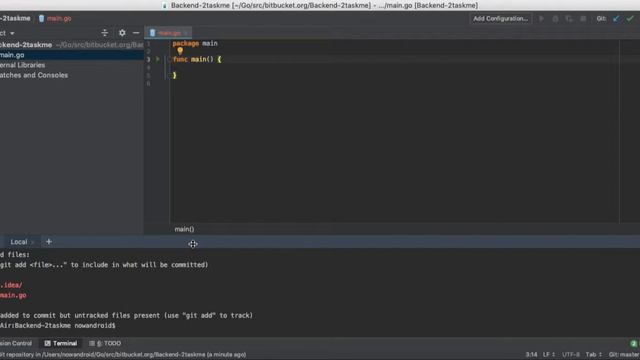Screen dimensions: 640x360
Task: Click main.go file icon in breadcrumb bar
Action: 41,18
